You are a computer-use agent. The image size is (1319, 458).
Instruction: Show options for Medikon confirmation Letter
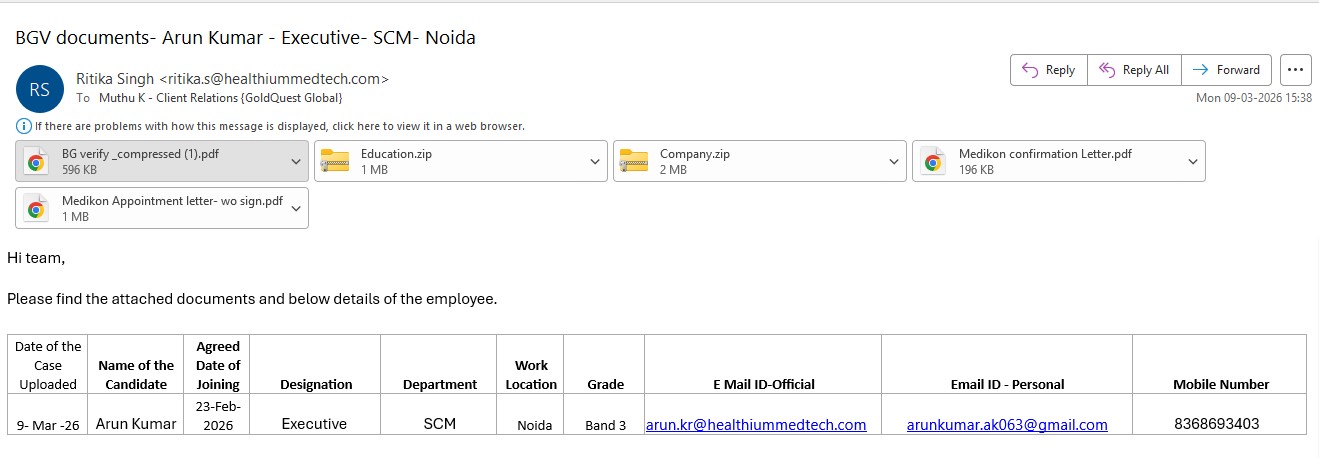1192,162
